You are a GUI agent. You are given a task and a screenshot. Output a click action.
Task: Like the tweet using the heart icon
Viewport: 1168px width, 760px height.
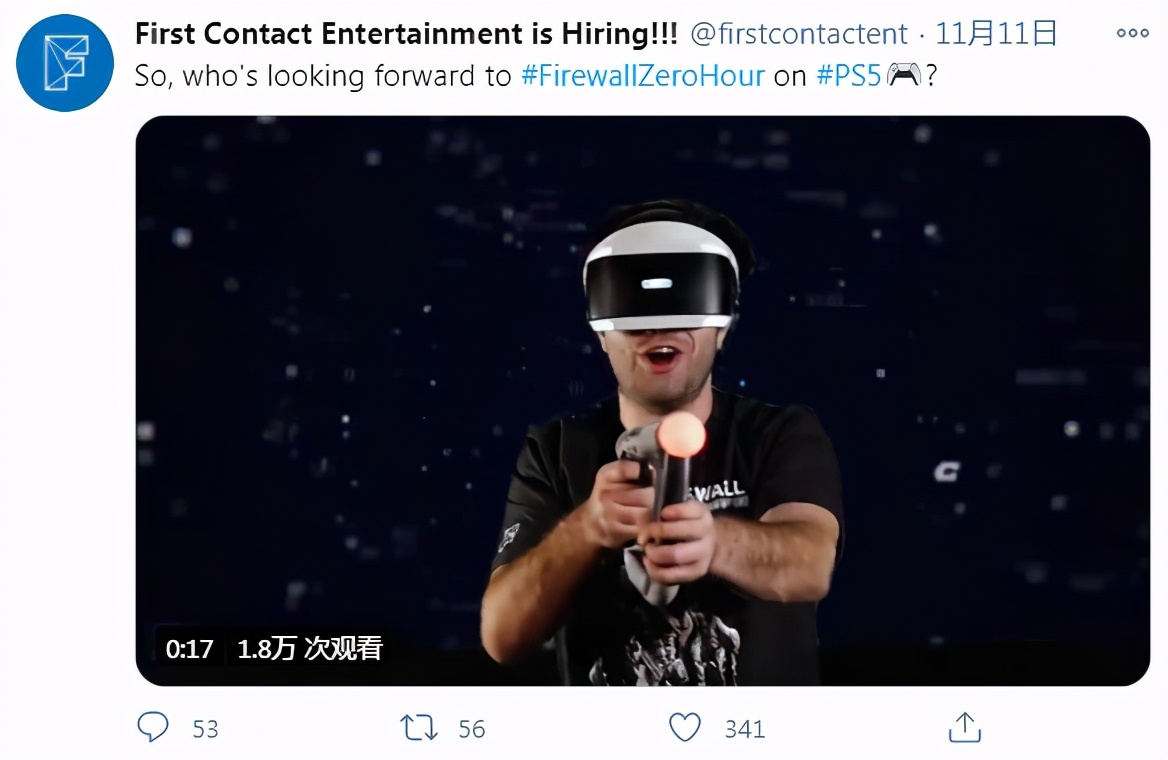(x=686, y=728)
